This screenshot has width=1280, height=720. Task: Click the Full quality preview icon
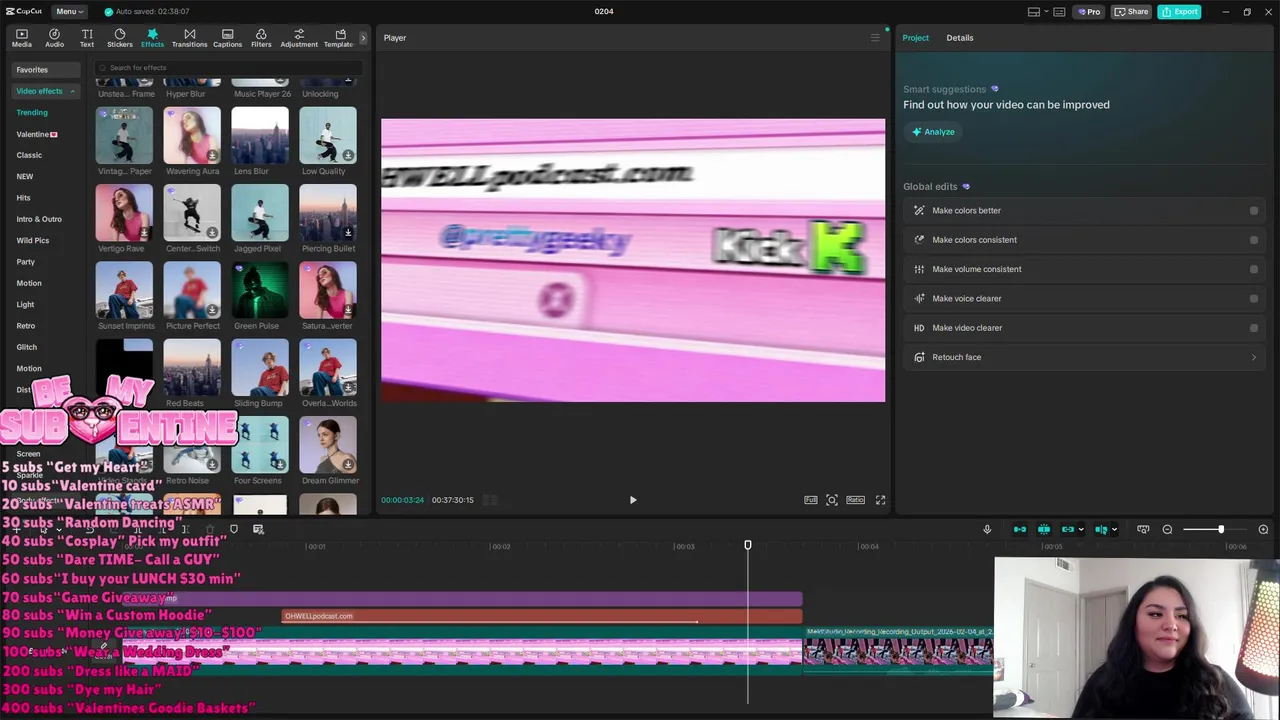[811, 500]
